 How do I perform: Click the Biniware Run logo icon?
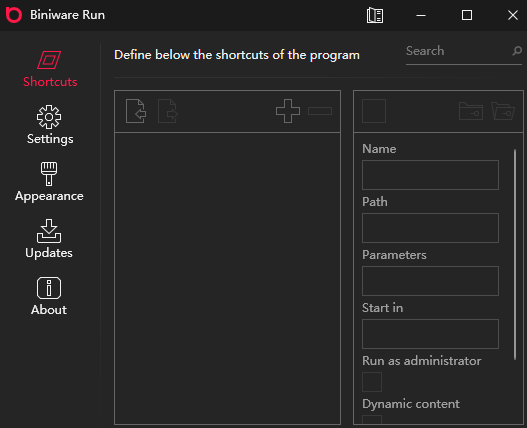pos(14,15)
